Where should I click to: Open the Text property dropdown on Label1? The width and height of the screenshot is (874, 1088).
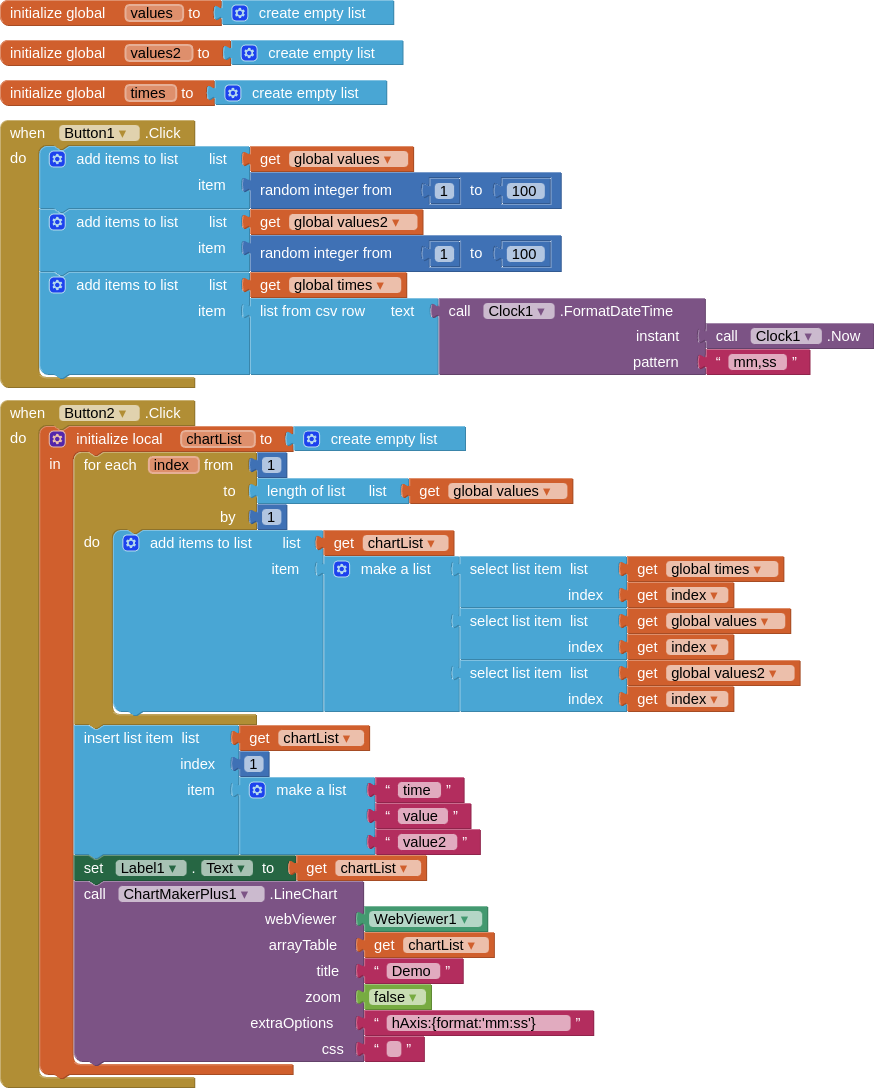point(228,868)
